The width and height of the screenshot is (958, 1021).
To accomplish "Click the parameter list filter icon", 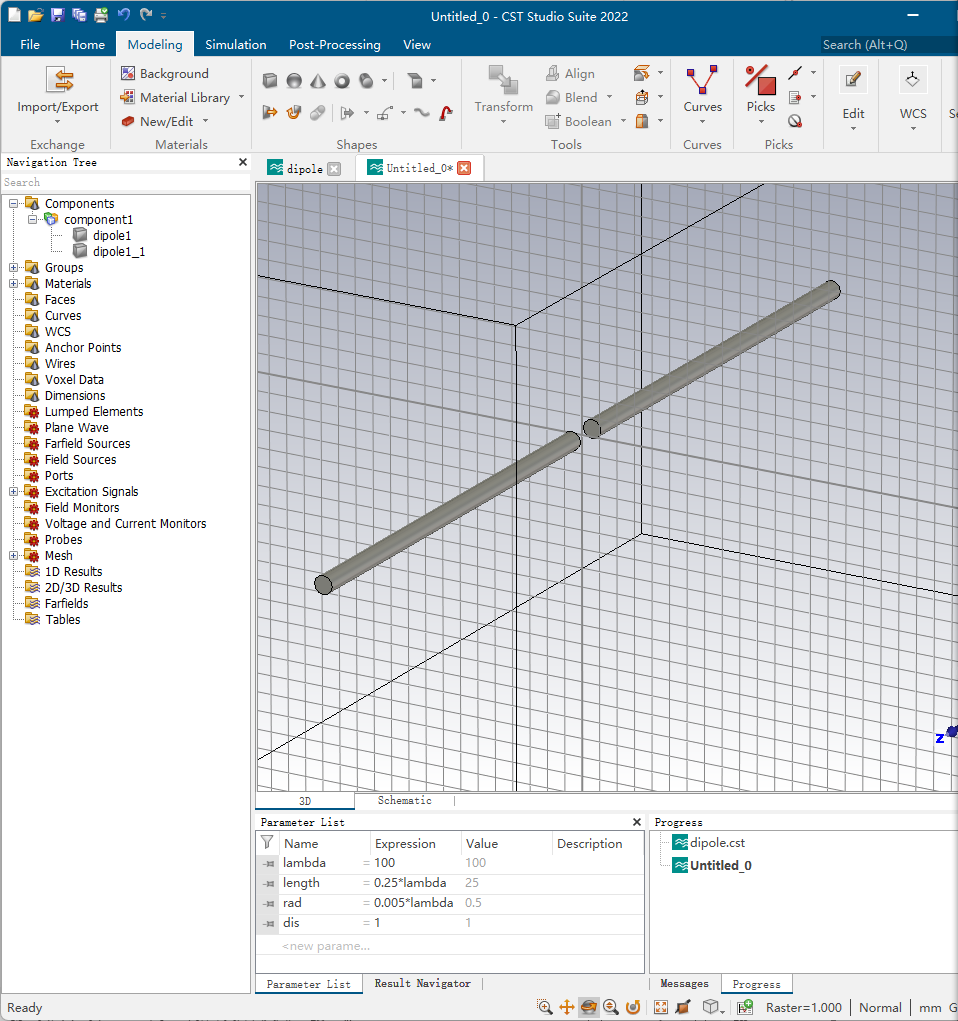I will [x=267, y=843].
